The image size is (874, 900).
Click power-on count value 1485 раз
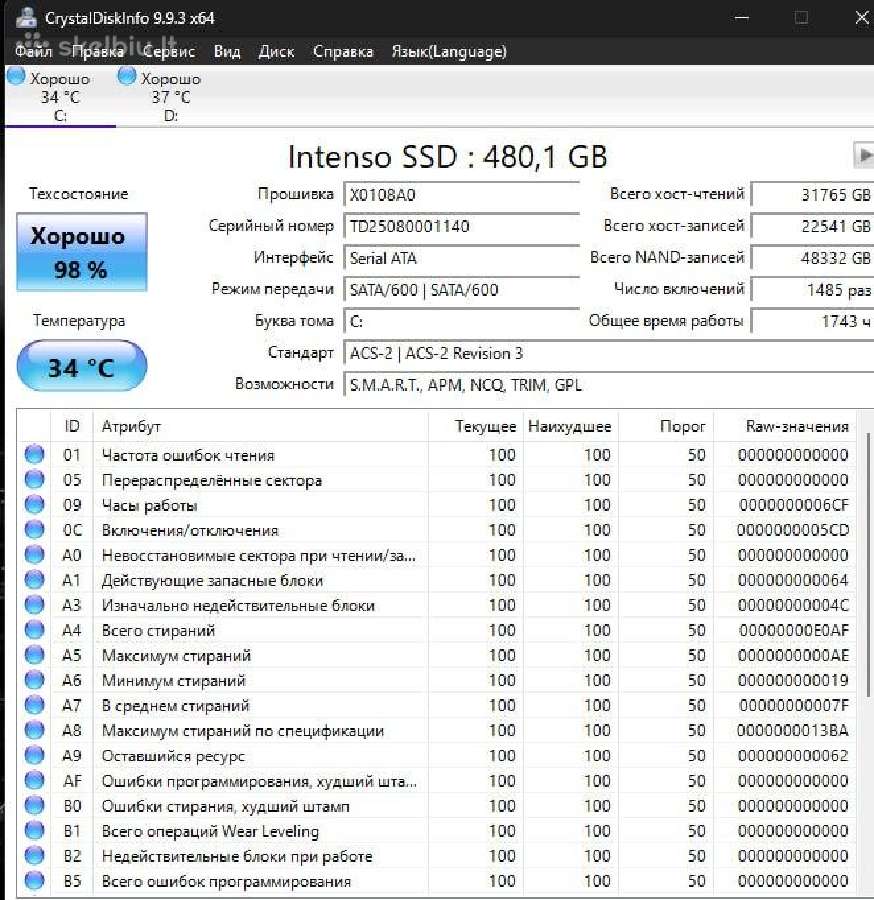[x=813, y=289]
